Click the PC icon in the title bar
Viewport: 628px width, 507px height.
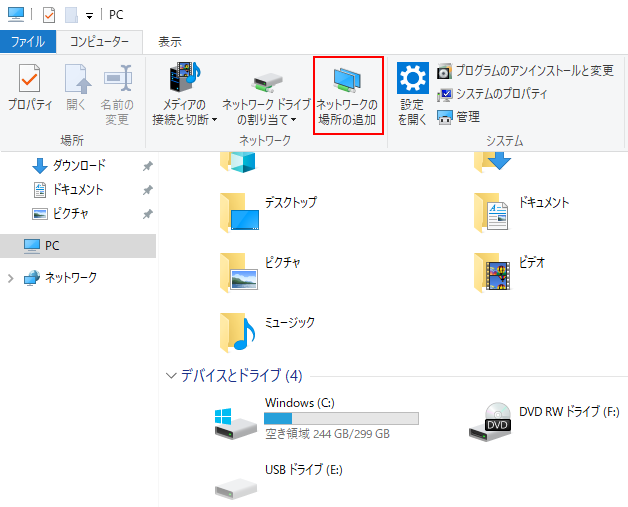[16, 14]
